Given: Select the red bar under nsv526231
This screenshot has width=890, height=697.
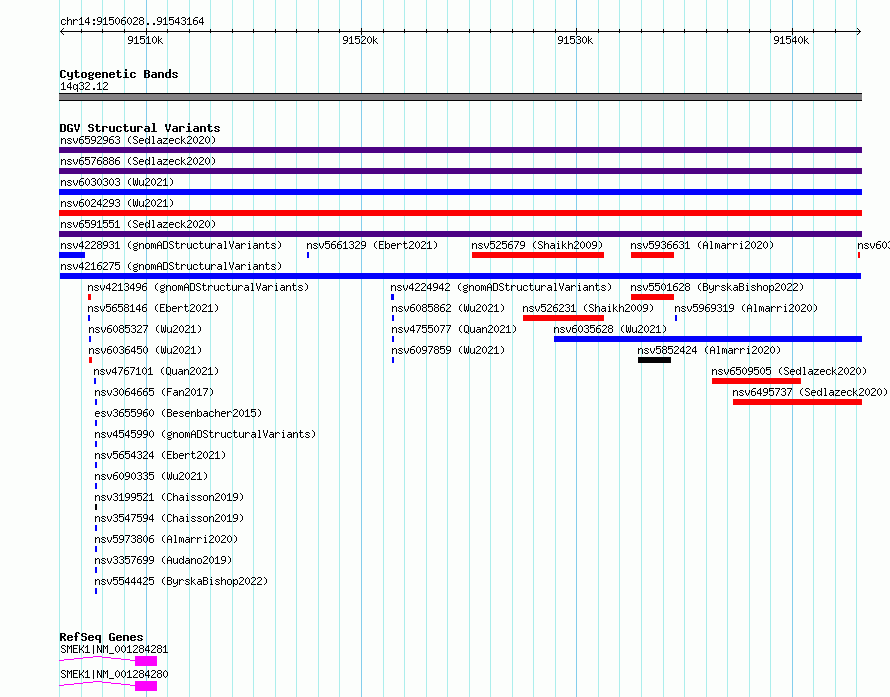Looking at the screenshot, I should 563,318.
